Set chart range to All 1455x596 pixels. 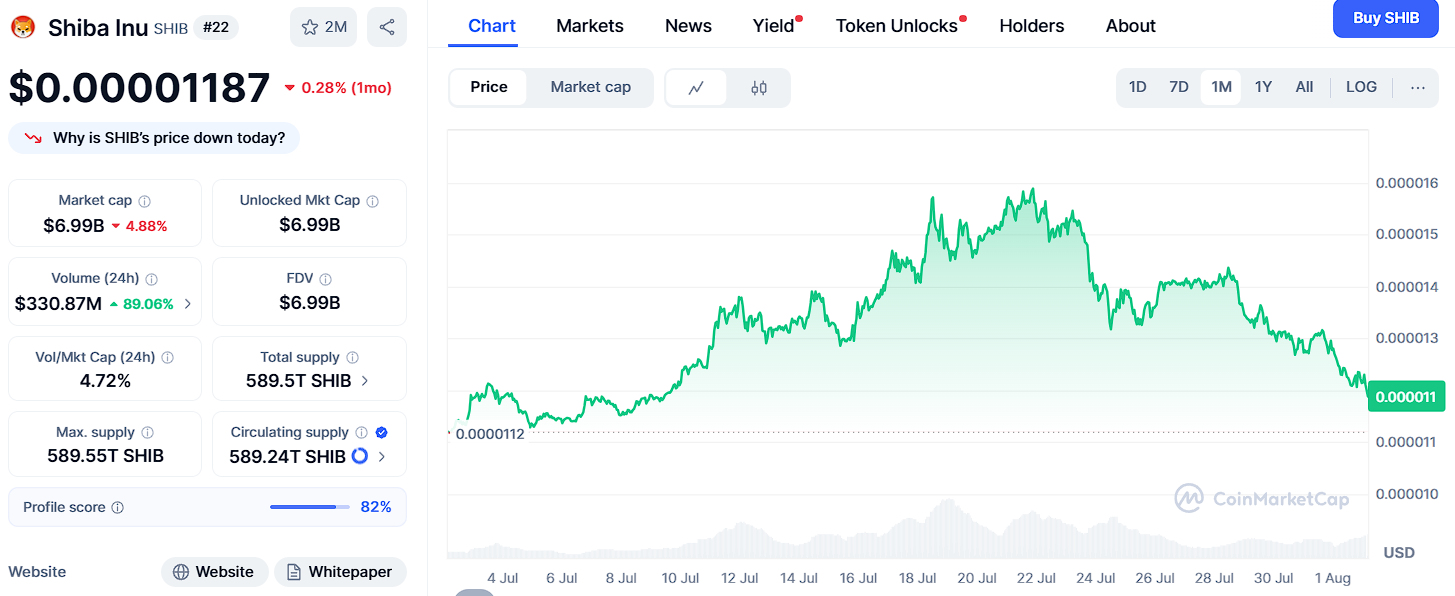pyautogui.click(x=1304, y=87)
